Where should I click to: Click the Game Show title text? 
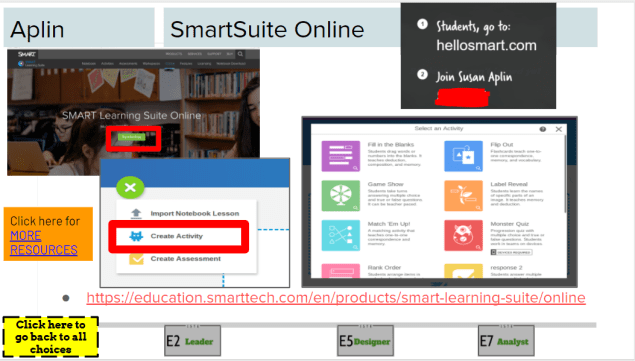(x=385, y=184)
